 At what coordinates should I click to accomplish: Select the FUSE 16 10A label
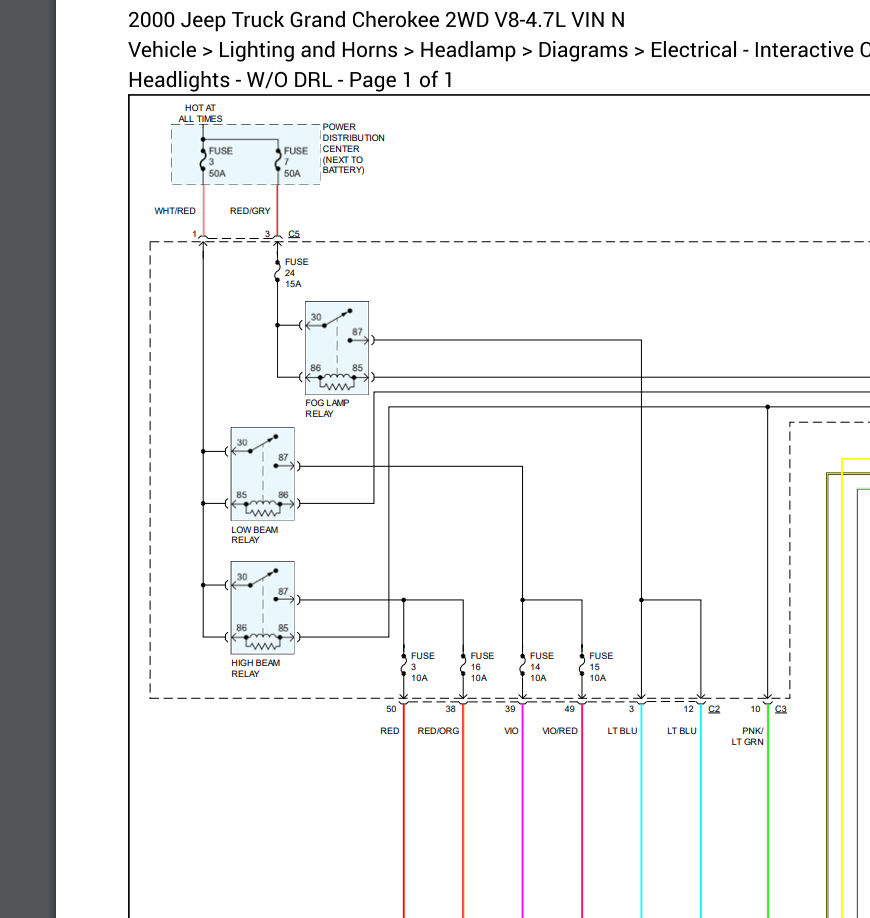tap(482, 667)
